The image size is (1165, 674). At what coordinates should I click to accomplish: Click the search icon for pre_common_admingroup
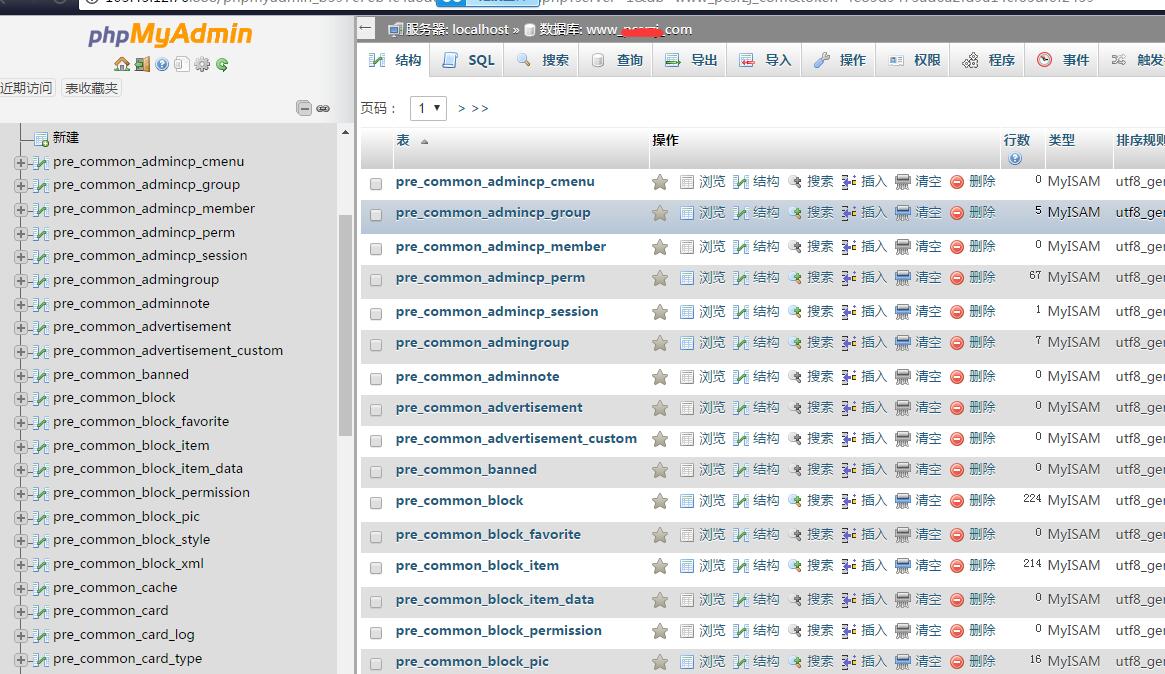click(794, 343)
